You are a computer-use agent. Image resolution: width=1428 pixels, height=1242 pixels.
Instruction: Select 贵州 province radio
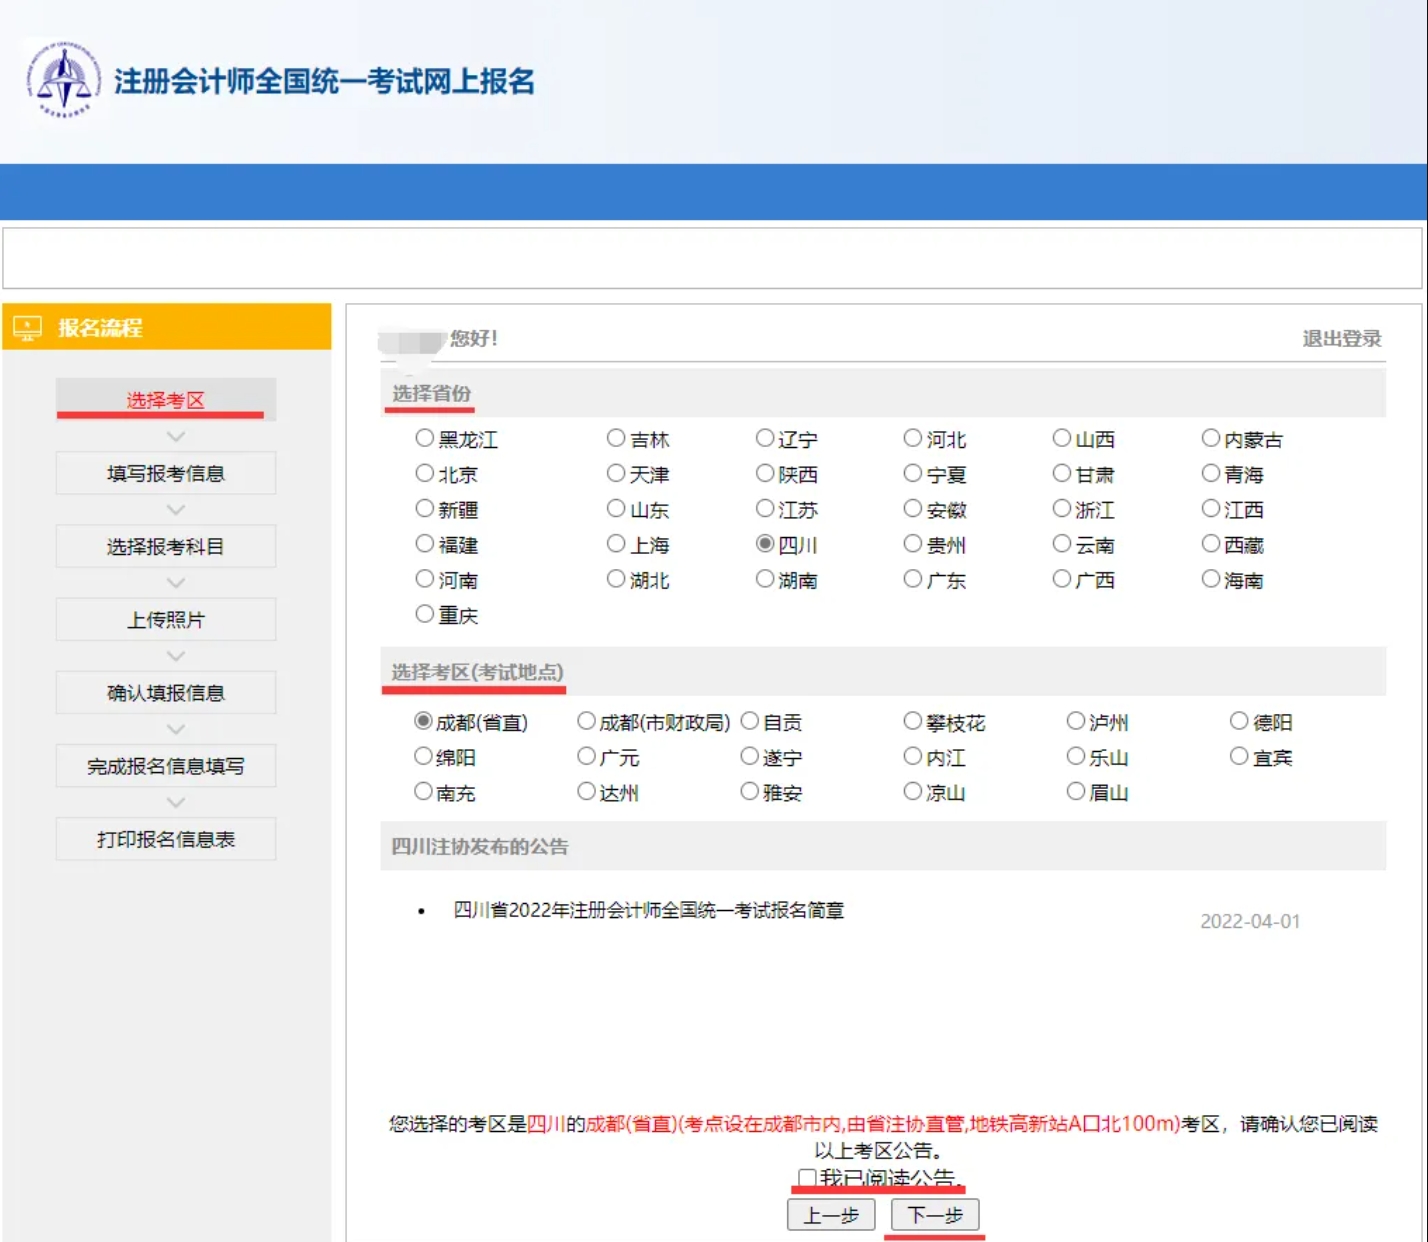(x=913, y=543)
